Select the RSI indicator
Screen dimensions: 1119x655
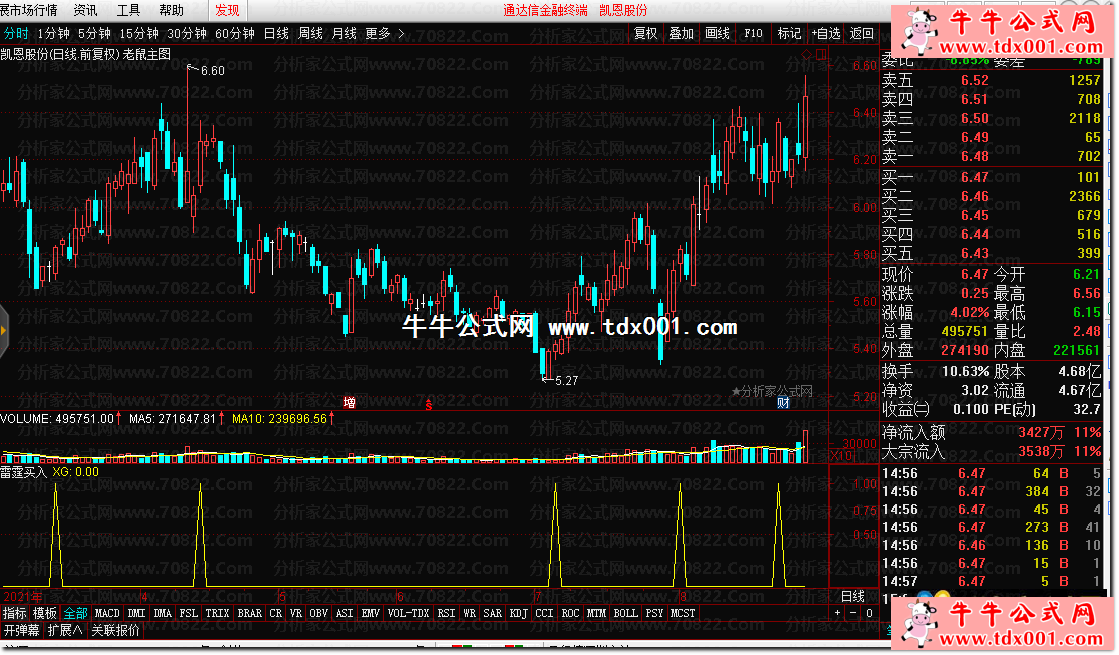point(447,613)
